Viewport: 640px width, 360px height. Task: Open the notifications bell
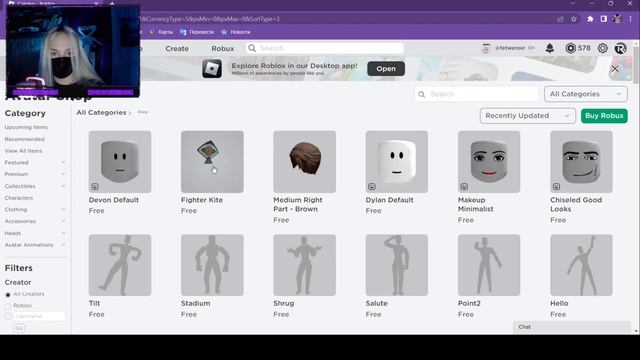click(x=550, y=48)
